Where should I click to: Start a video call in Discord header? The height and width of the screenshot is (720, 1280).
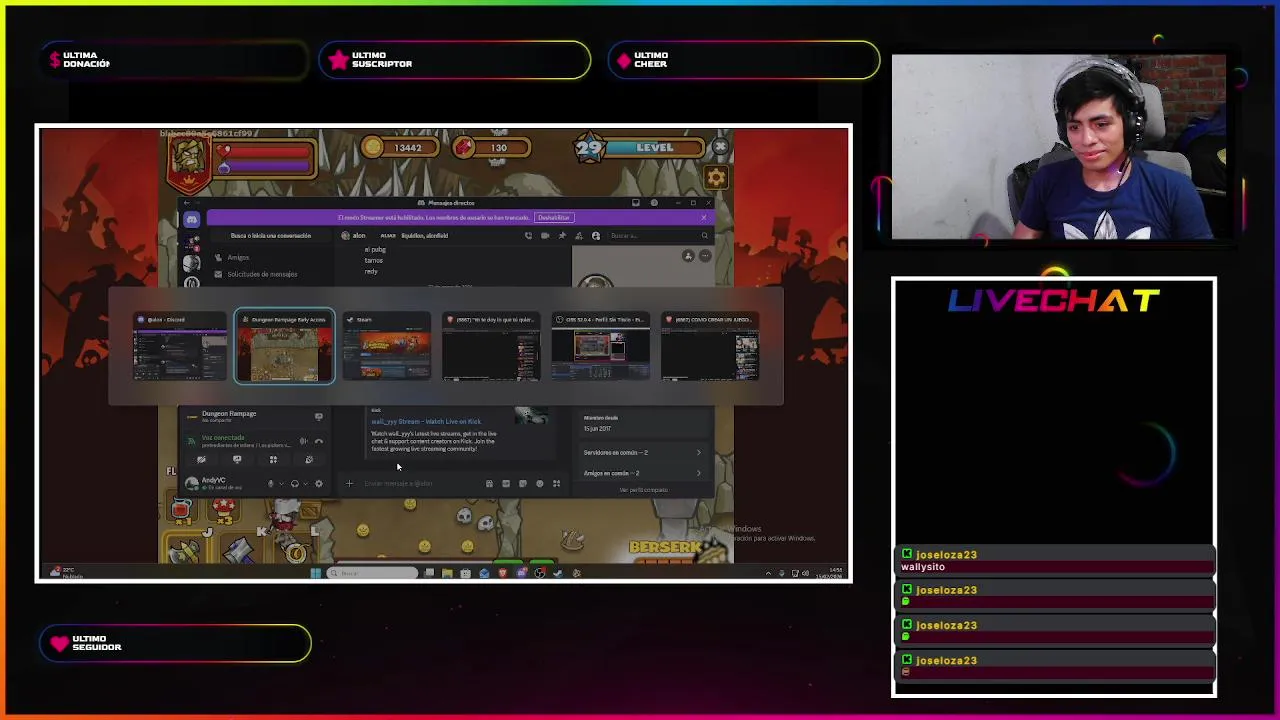coord(545,236)
